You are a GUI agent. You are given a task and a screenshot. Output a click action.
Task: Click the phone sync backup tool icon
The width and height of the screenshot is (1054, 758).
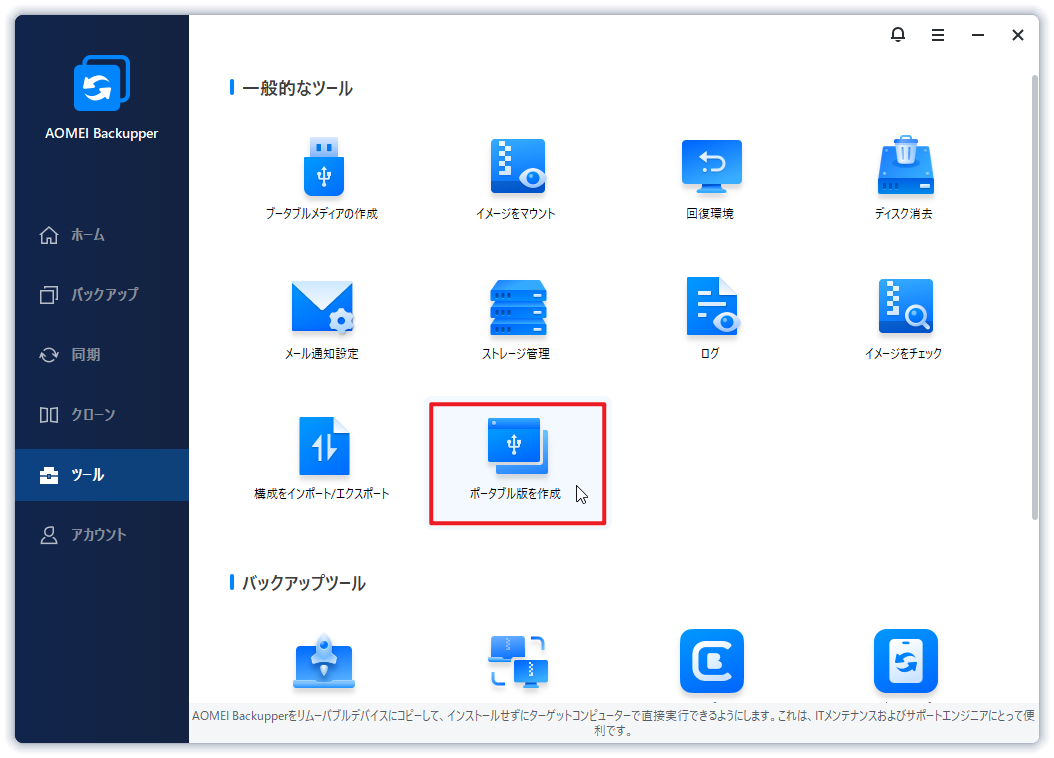pos(905,661)
